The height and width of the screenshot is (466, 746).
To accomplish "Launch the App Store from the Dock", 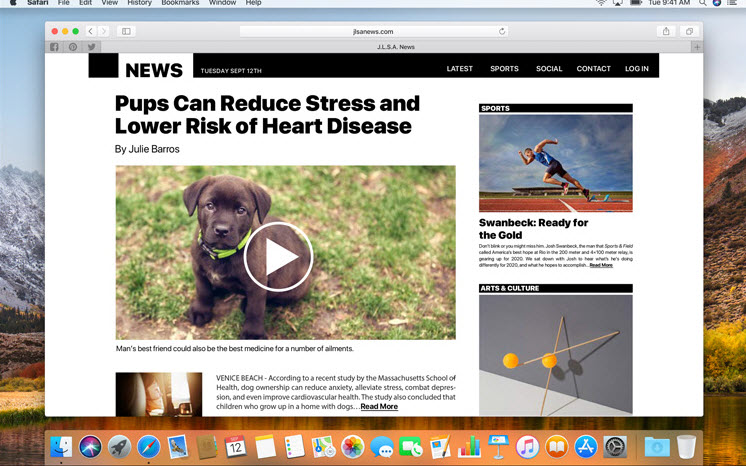I will (585, 446).
